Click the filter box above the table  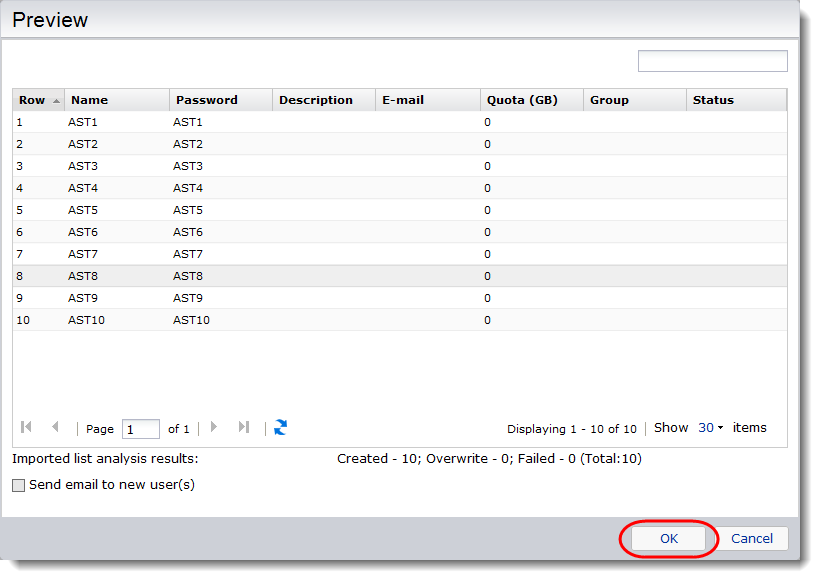tap(712, 61)
